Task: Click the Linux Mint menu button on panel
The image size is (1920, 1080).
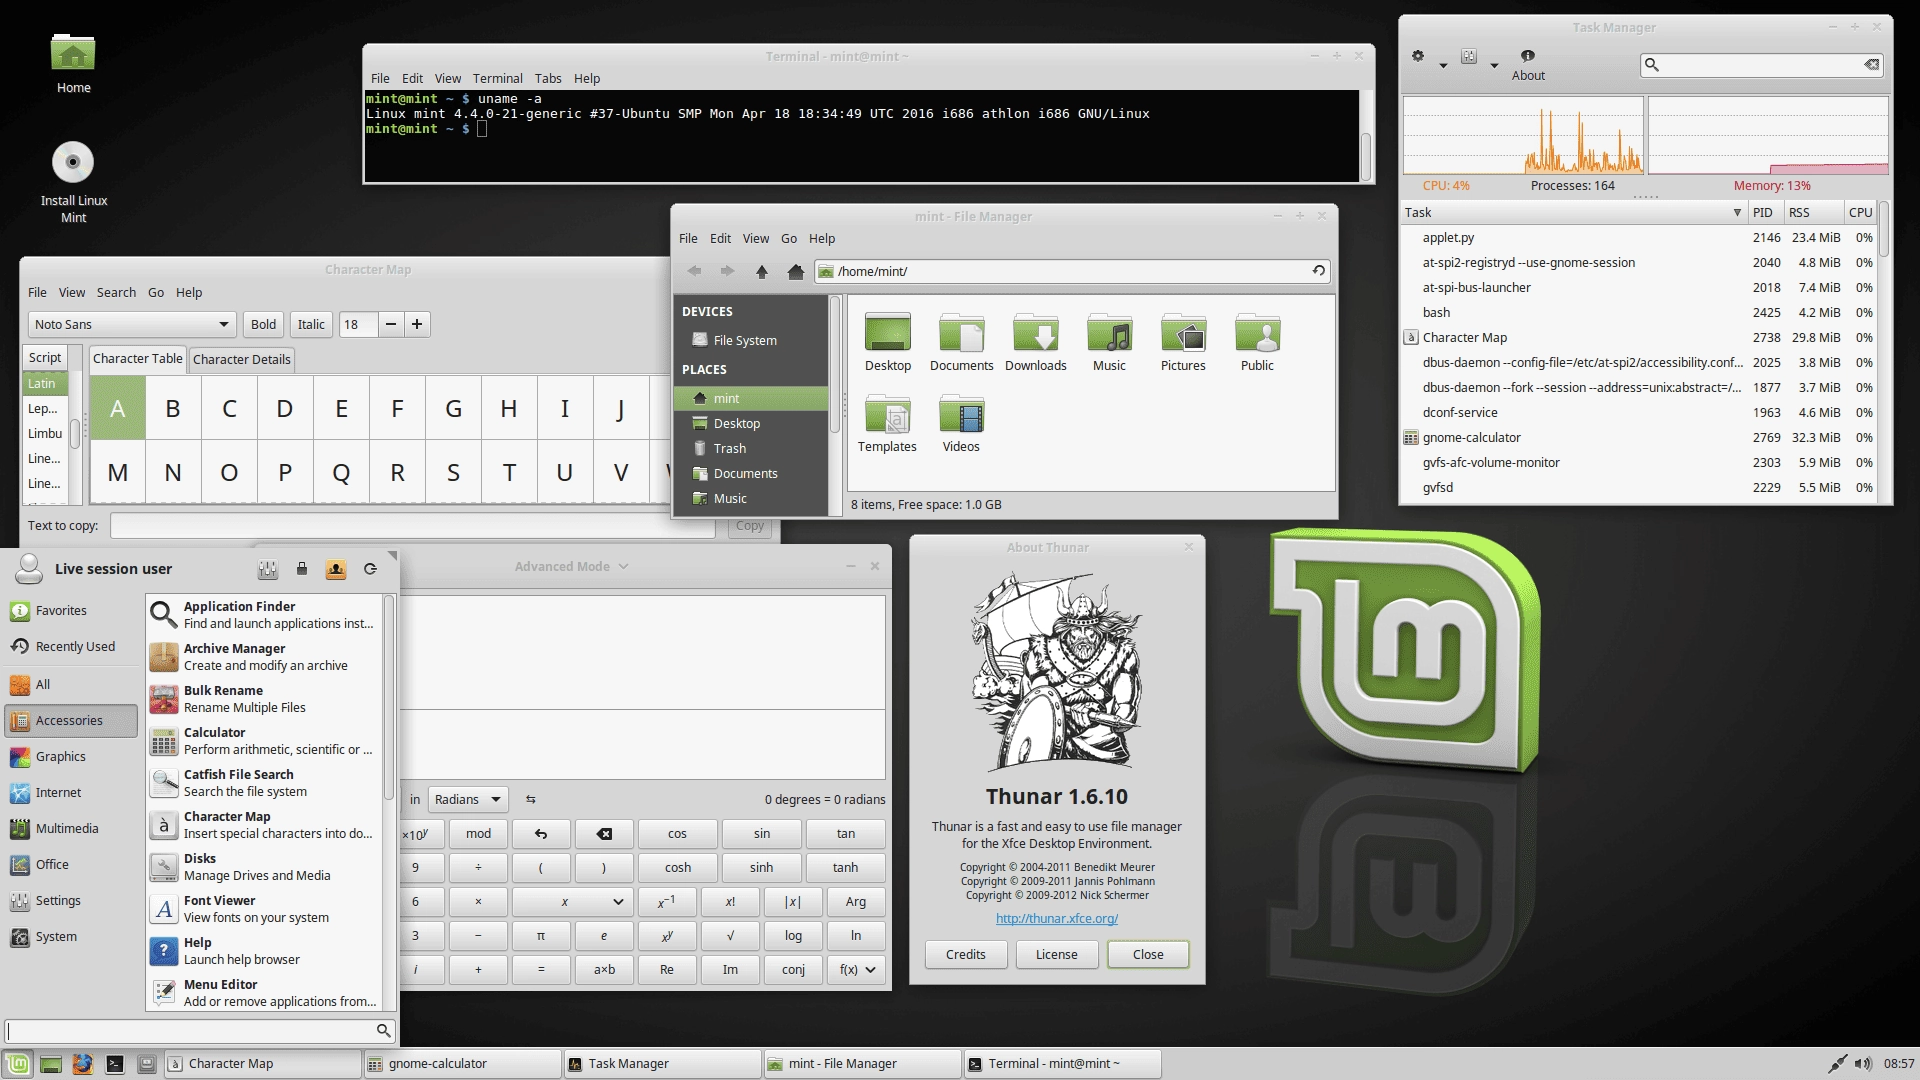Action: click(18, 1064)
